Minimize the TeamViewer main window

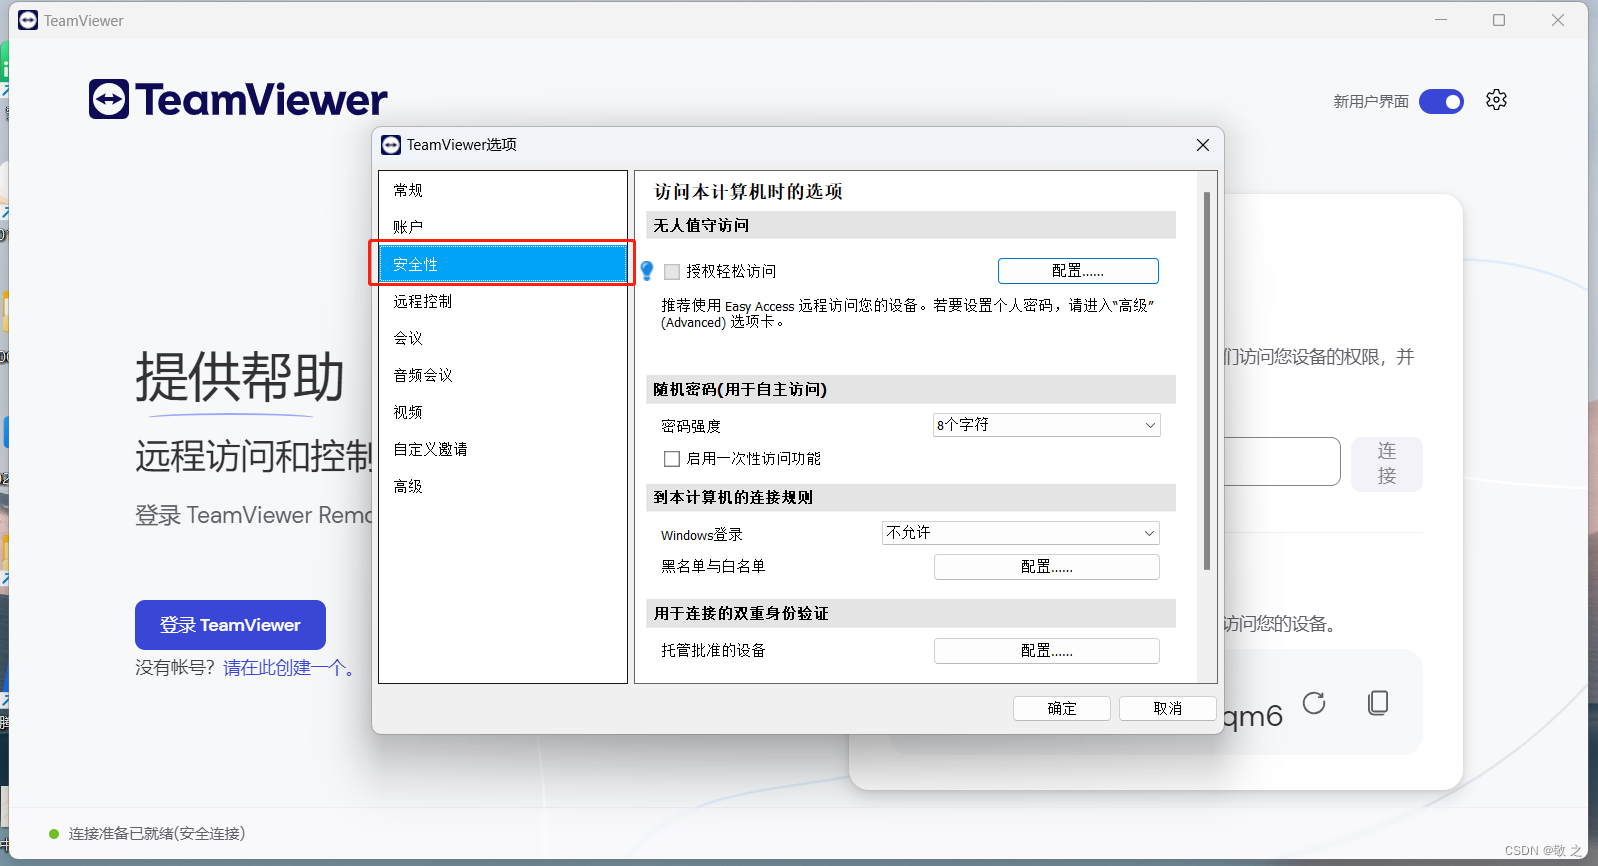pyautogui.click(x=1441, y=20)
